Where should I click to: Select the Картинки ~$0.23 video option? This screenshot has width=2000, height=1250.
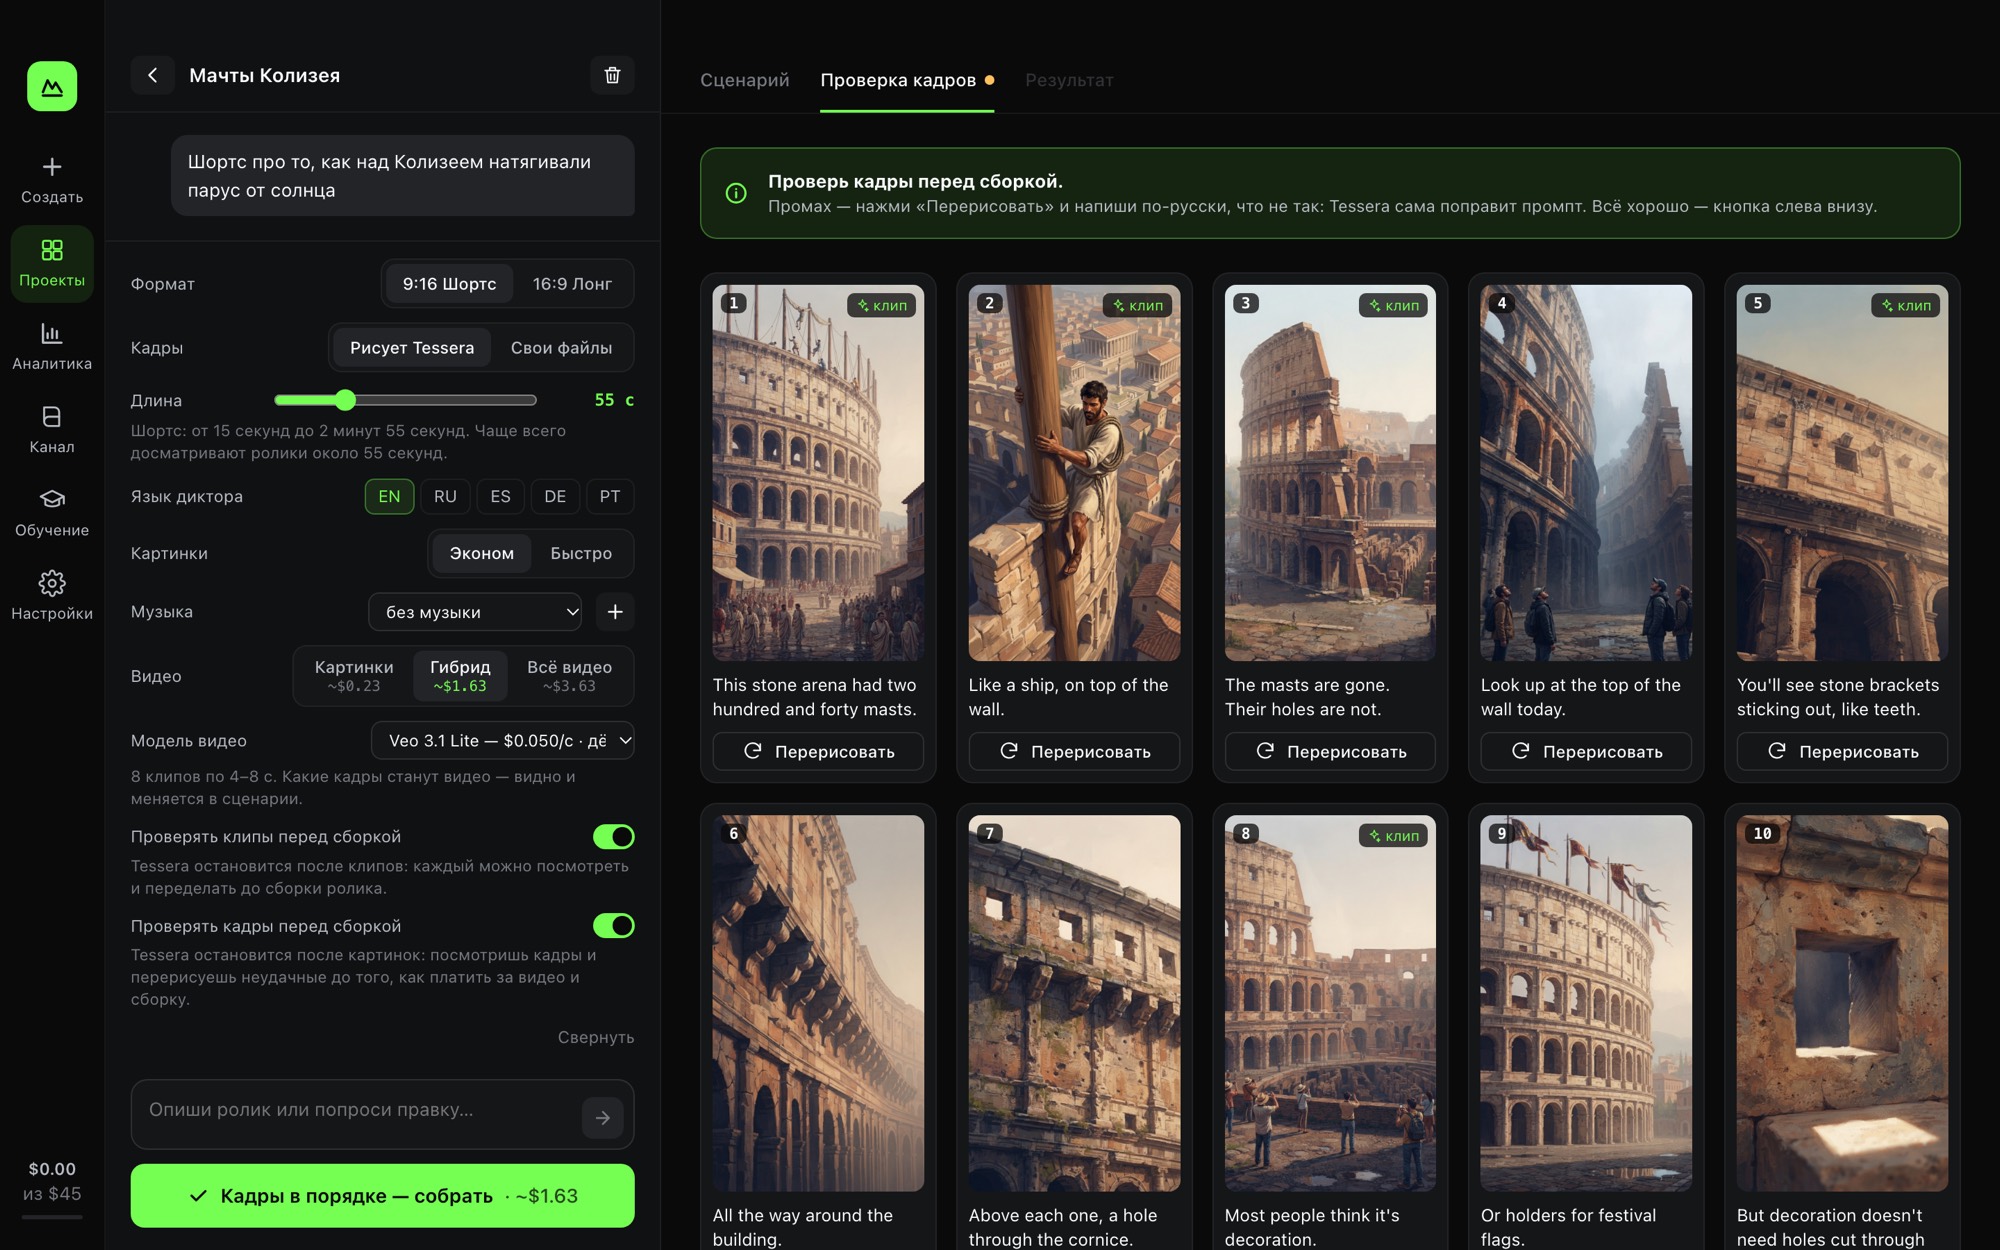354,676
